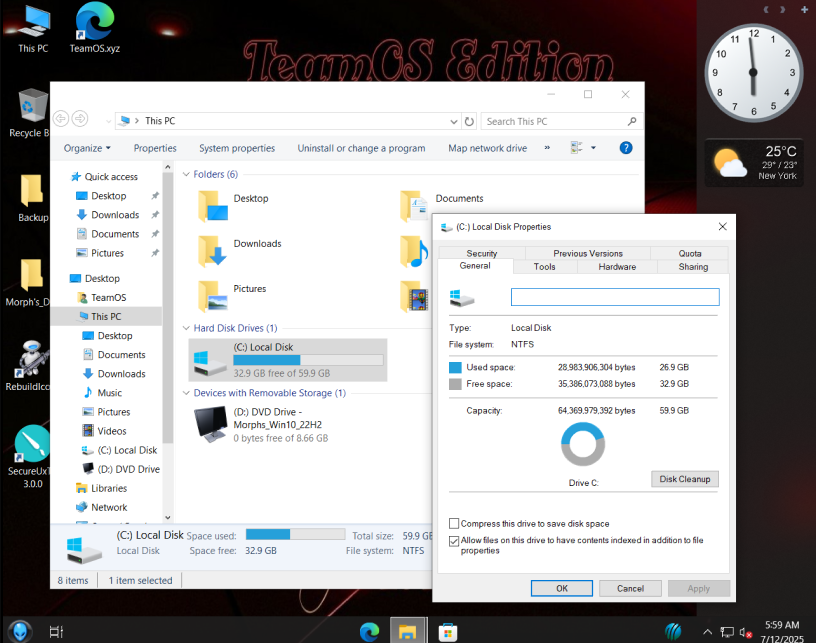Screen dimensions: 816x643
Task: Switch to the Security tab
Action: tap(482, 253)
